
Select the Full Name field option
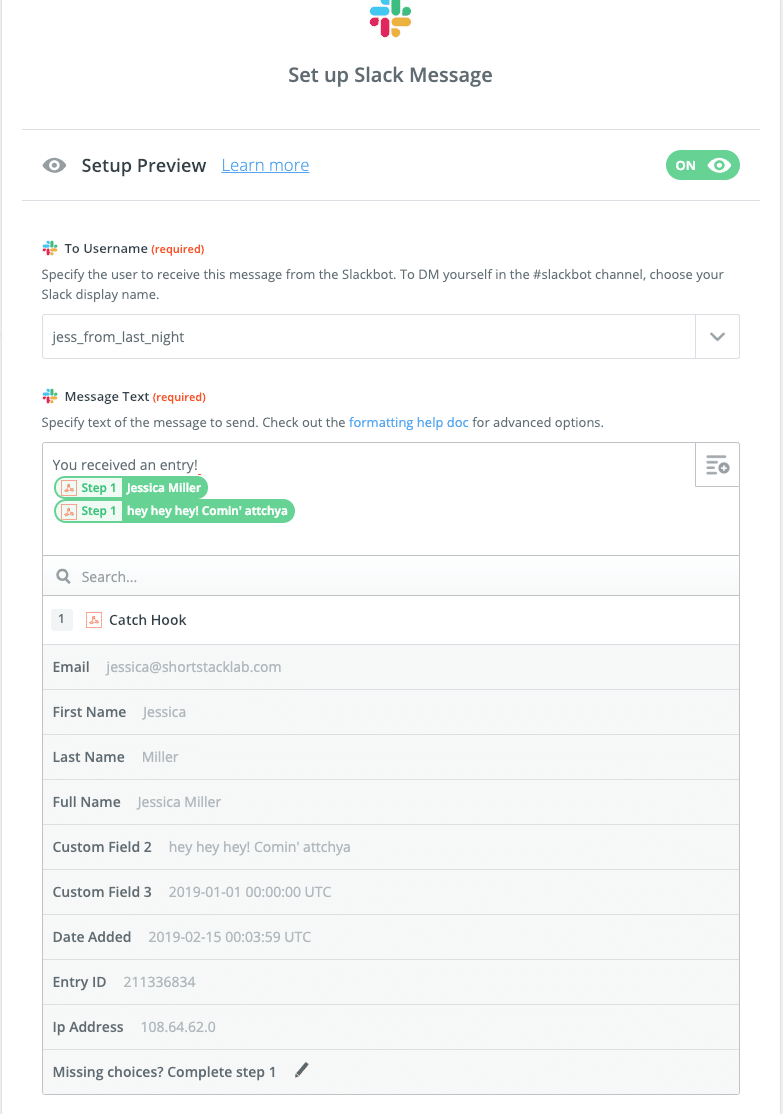pyautogui.click(x=390, y=802)
